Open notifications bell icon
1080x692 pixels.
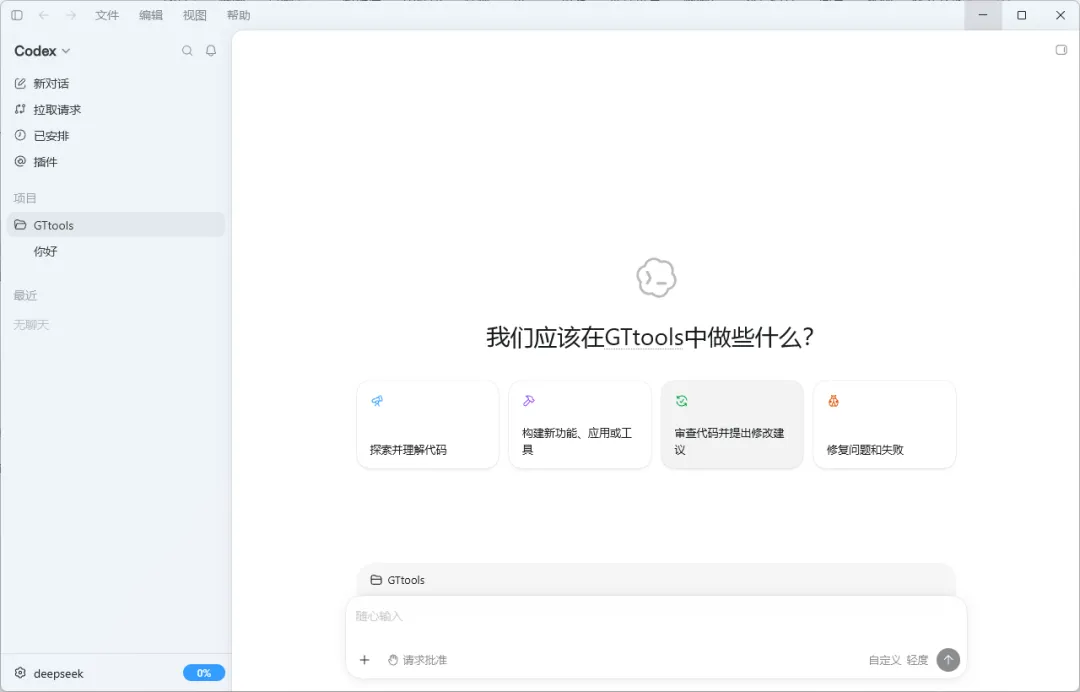coord(211,50)
